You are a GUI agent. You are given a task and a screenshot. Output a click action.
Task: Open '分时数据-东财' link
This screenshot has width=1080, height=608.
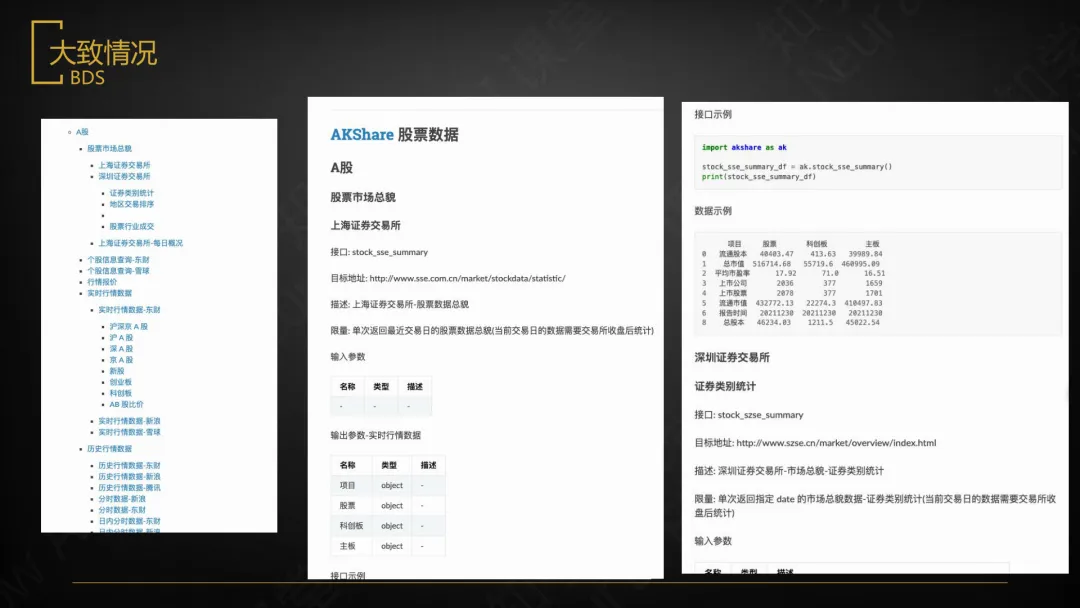pos(122,510)
